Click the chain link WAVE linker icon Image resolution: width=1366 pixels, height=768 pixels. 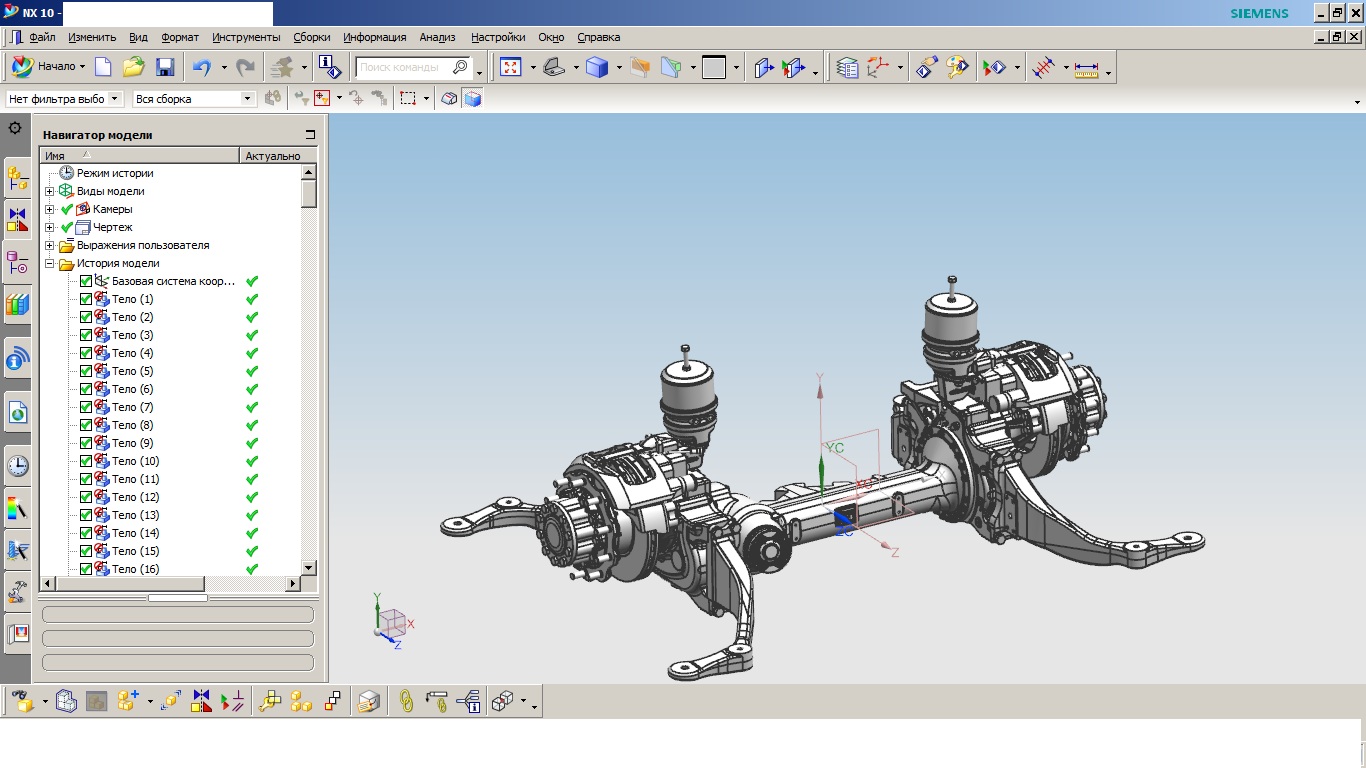(406, 701)
